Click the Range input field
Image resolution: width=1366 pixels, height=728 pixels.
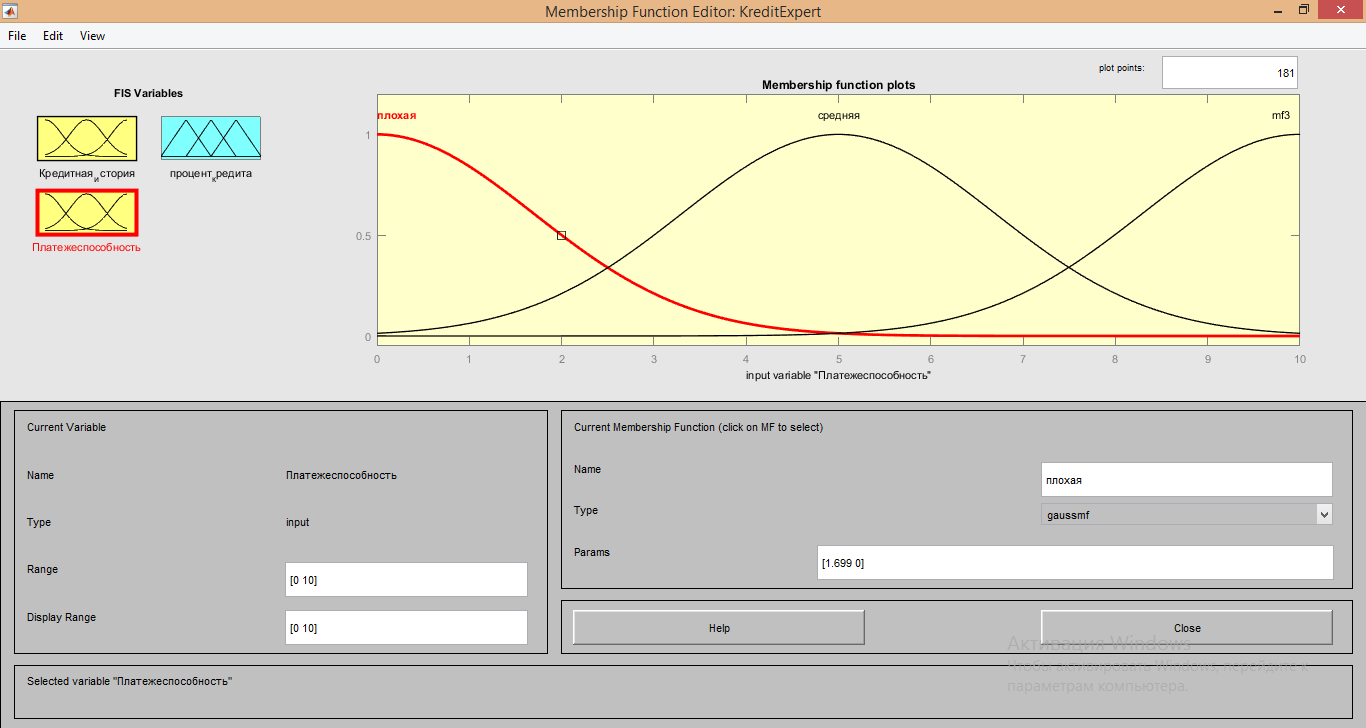tap(406, 580)
